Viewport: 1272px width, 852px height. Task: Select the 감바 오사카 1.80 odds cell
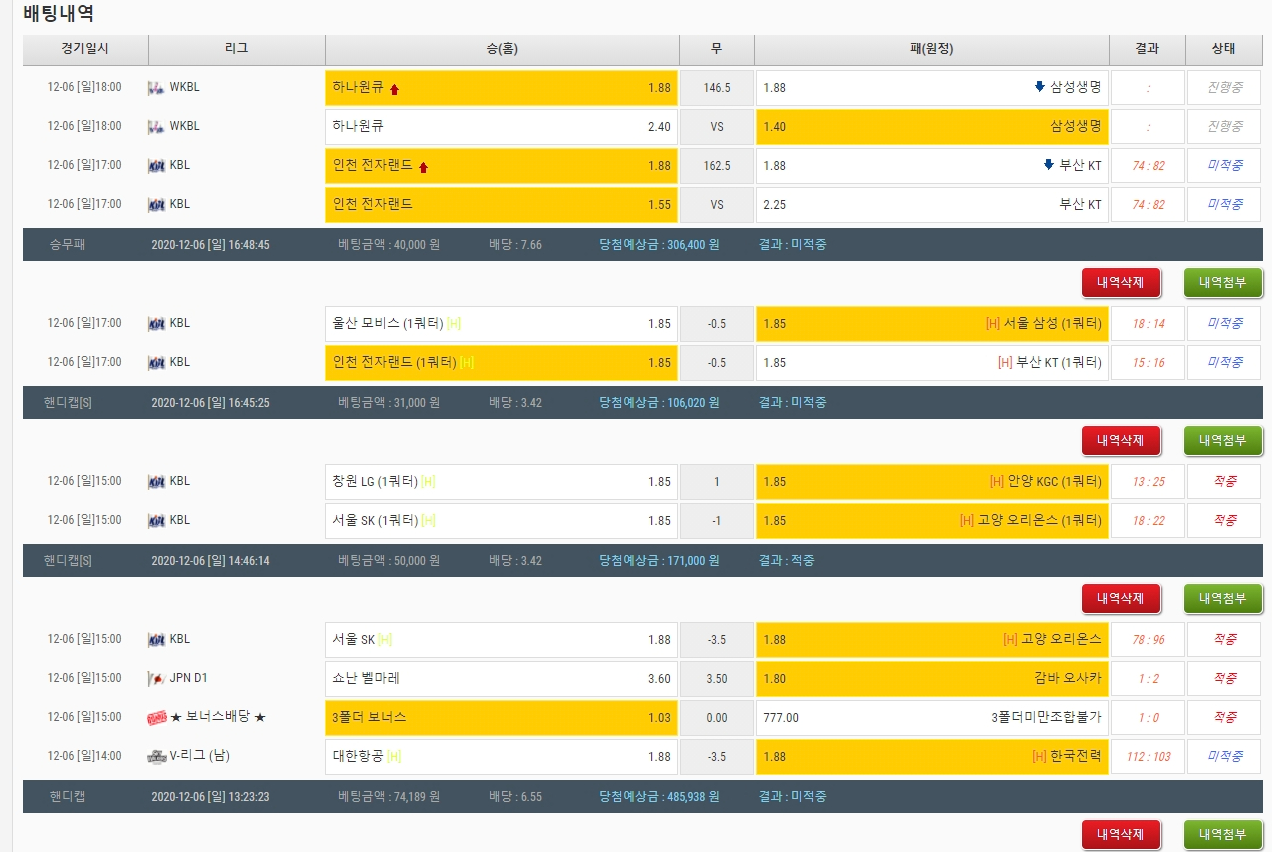(932, 678)
